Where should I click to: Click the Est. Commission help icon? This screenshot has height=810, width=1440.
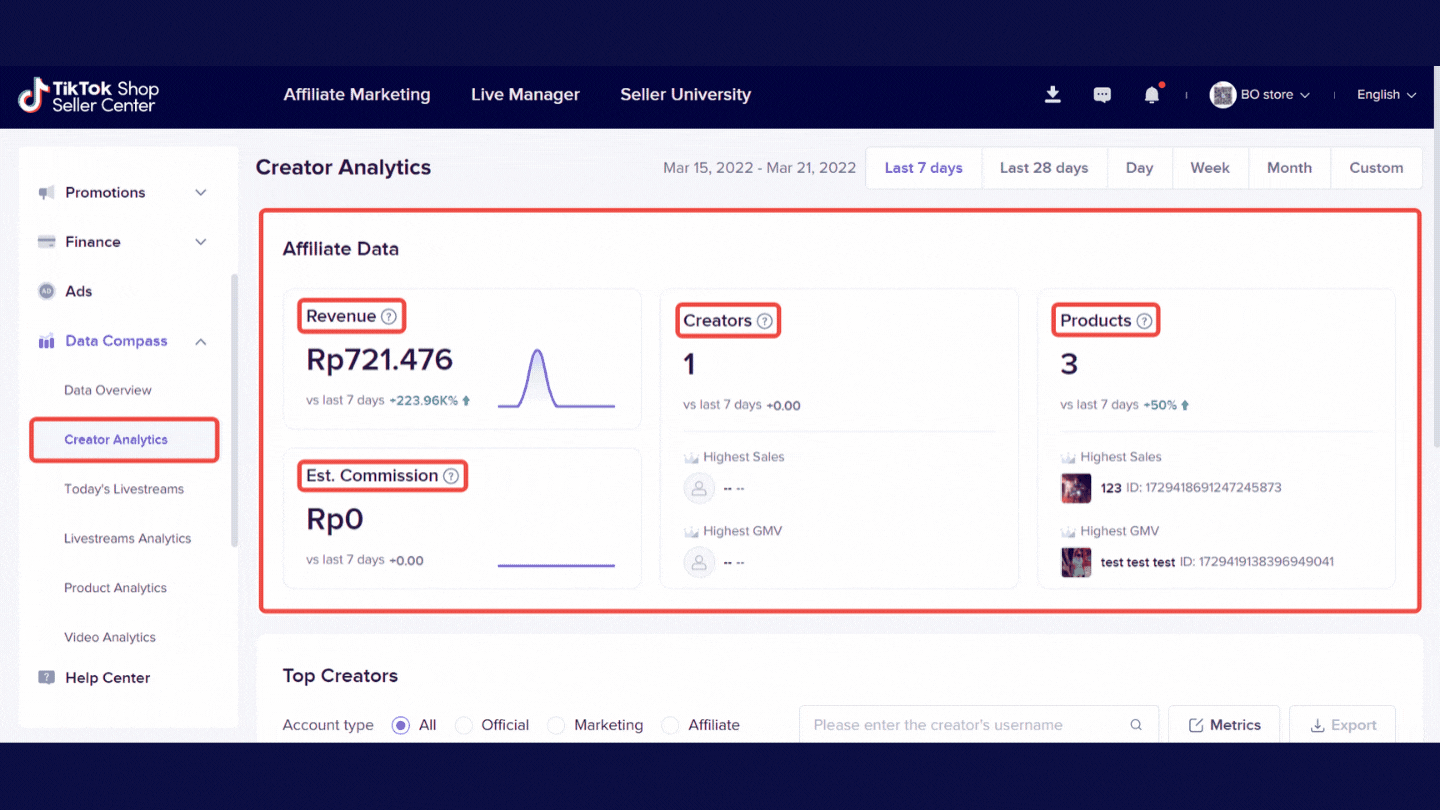coord(451,476)
